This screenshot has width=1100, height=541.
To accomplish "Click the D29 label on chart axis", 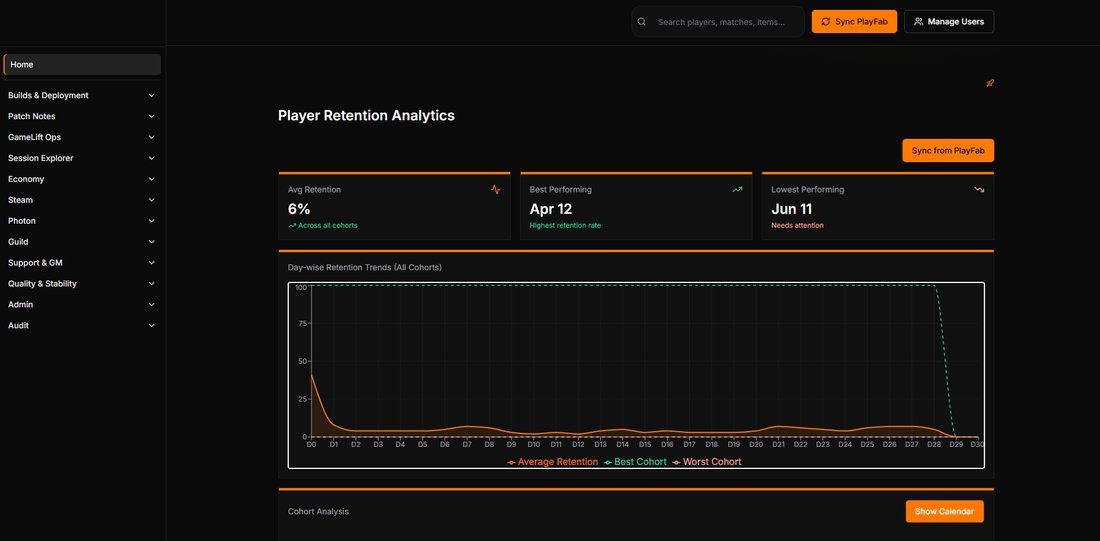I will 955,444.
